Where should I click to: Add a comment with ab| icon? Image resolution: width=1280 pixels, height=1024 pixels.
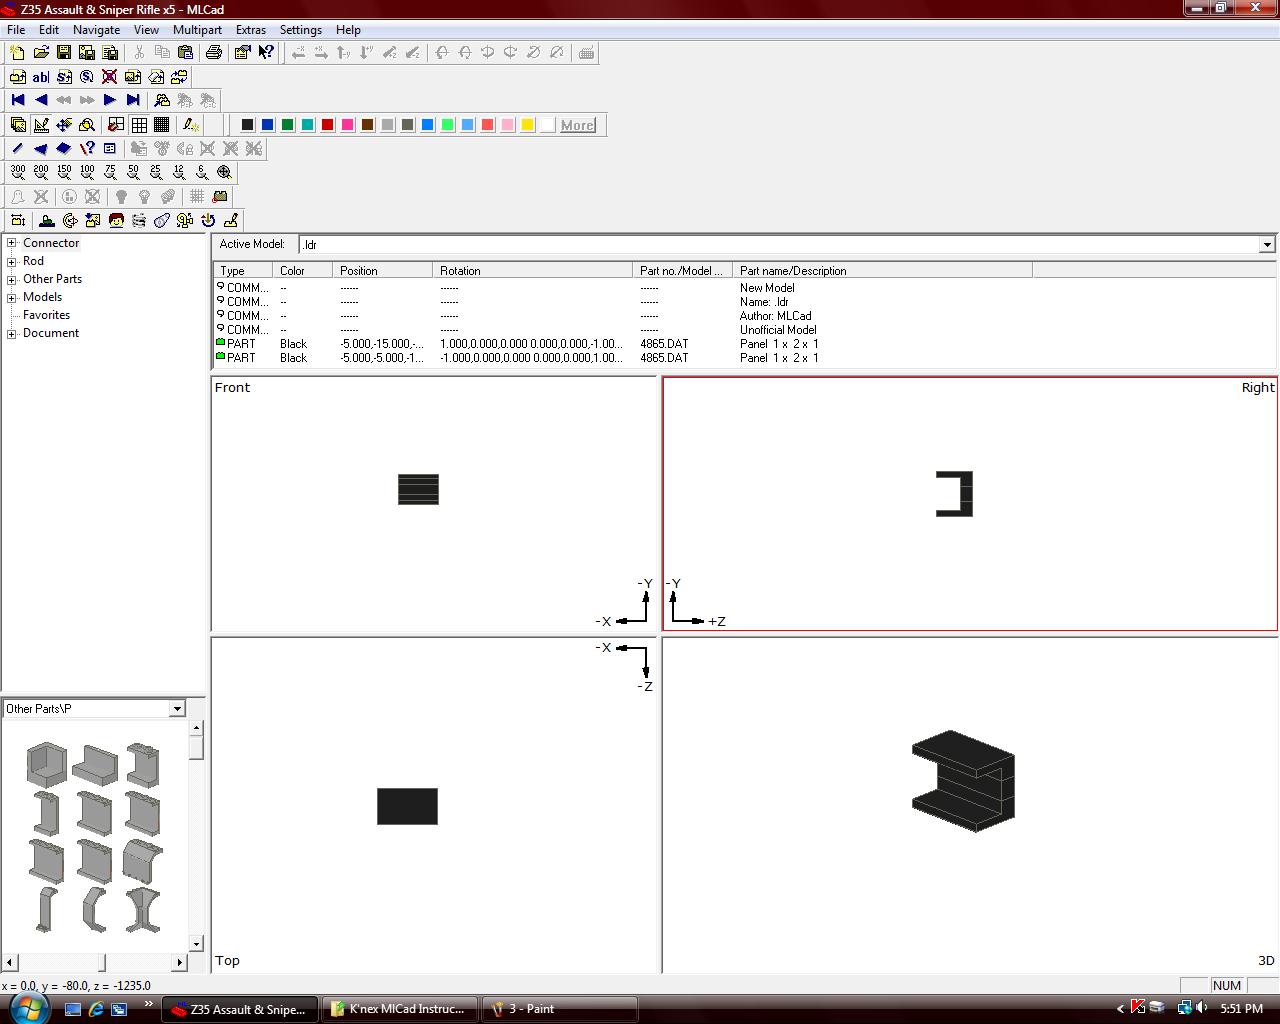pos(41,77)
